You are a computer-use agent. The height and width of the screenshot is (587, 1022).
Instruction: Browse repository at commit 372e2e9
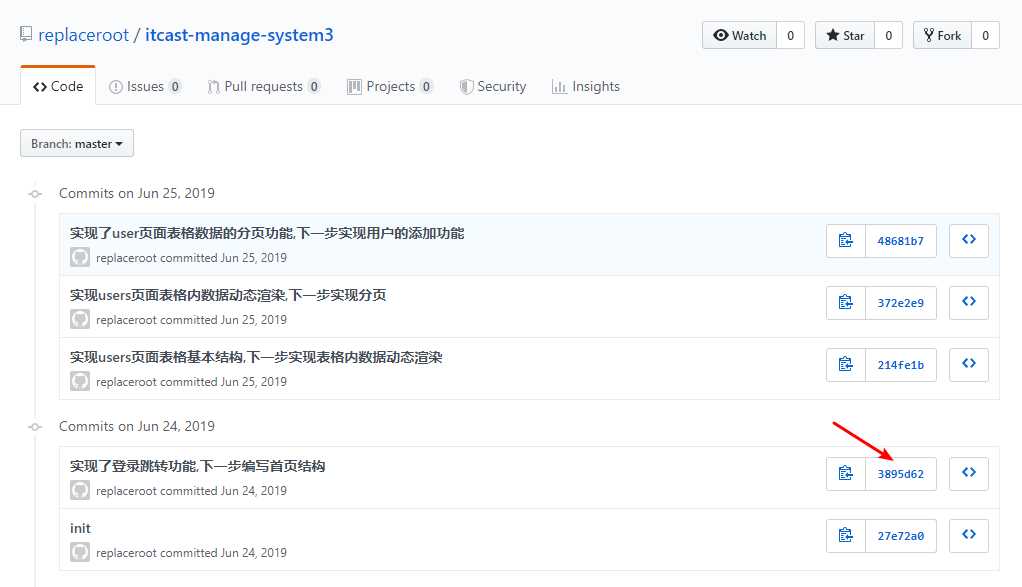pyautogui.click(x=969, y=302)
